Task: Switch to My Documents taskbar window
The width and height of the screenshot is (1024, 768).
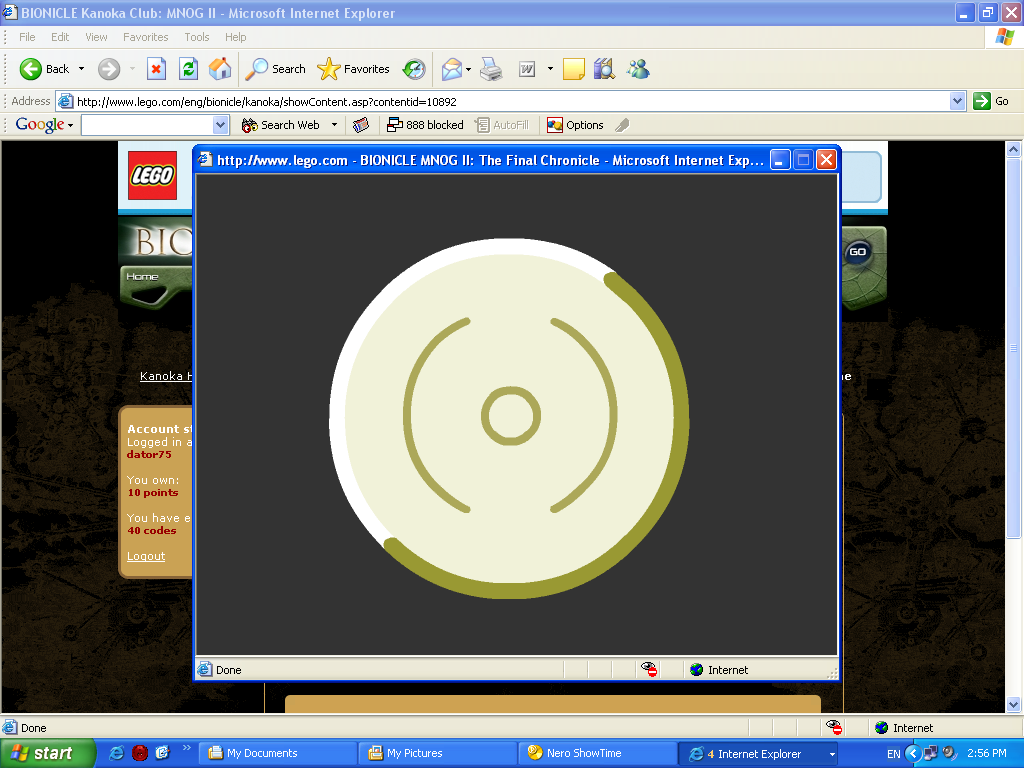Action: [279, 753]
